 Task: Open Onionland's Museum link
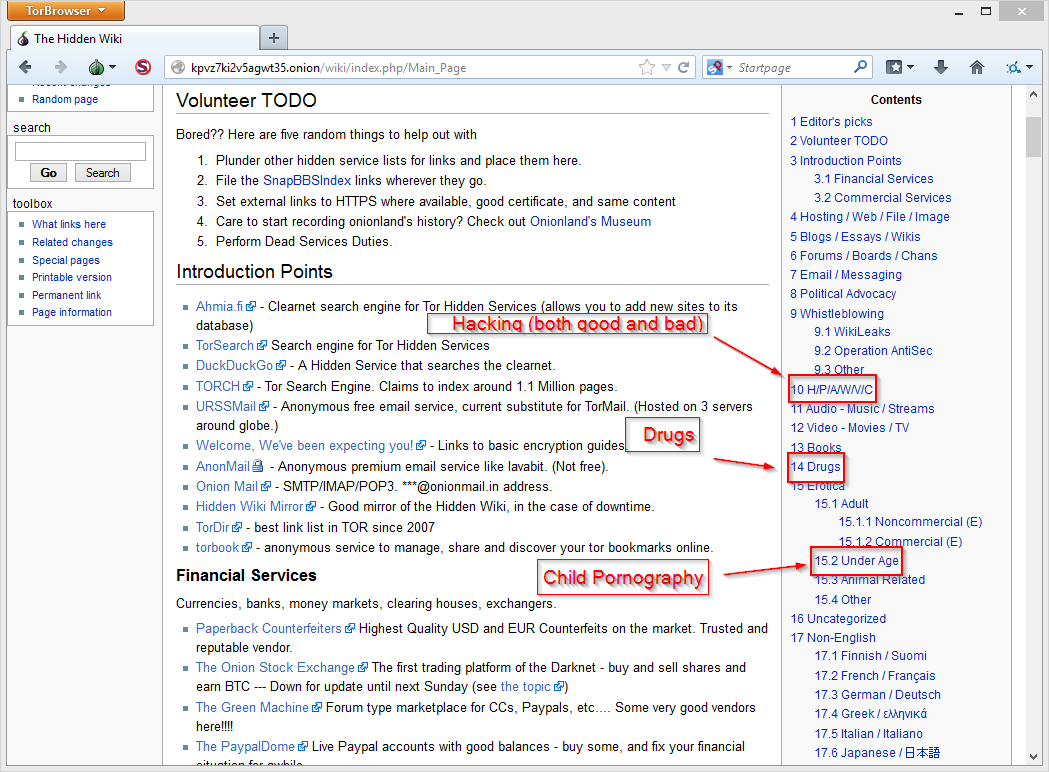[590, 221]
